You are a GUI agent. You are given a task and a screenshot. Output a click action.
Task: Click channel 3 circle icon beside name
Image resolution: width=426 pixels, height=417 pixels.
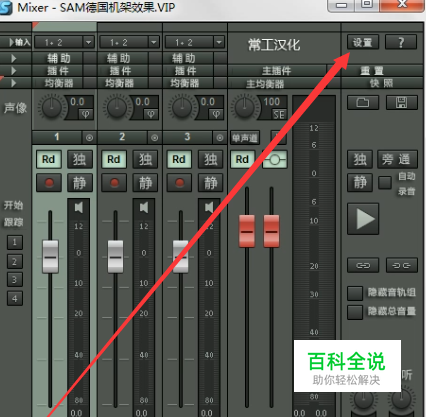pyautogui.click(x=220, y=137)
